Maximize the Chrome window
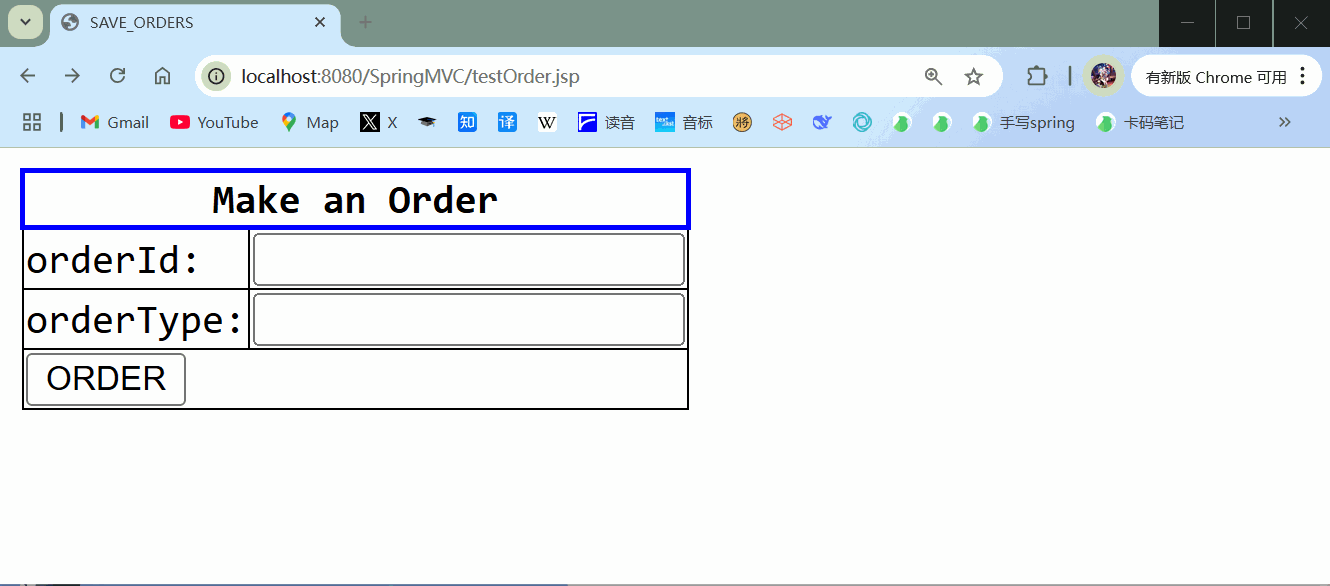 pyautogui.click(x=1244, y=22)
